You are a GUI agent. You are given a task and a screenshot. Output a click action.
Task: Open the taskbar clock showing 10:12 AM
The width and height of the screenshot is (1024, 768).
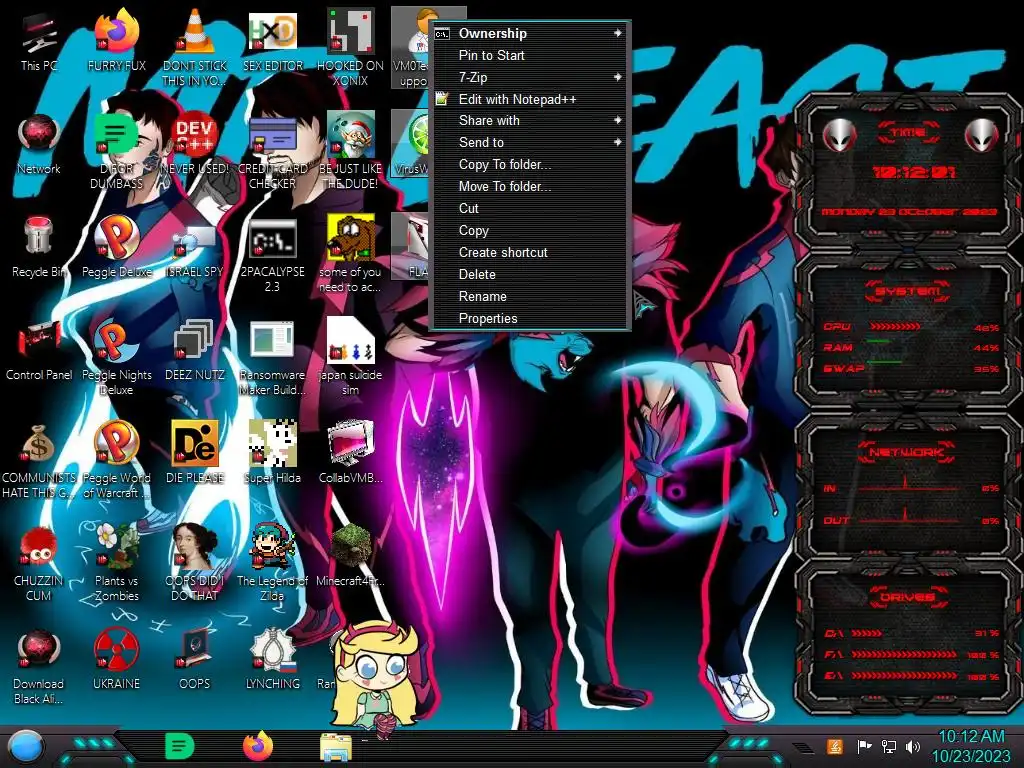pos(971,746)
